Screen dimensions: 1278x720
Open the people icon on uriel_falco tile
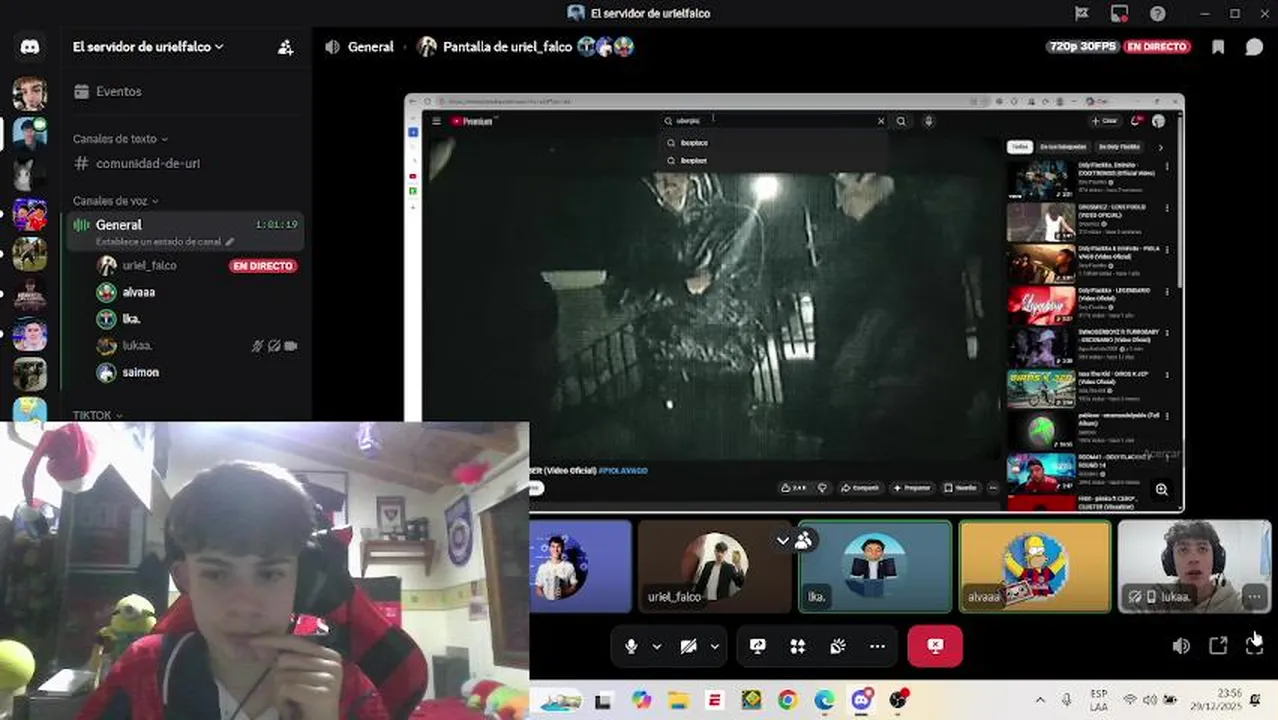tap(803, 540)
